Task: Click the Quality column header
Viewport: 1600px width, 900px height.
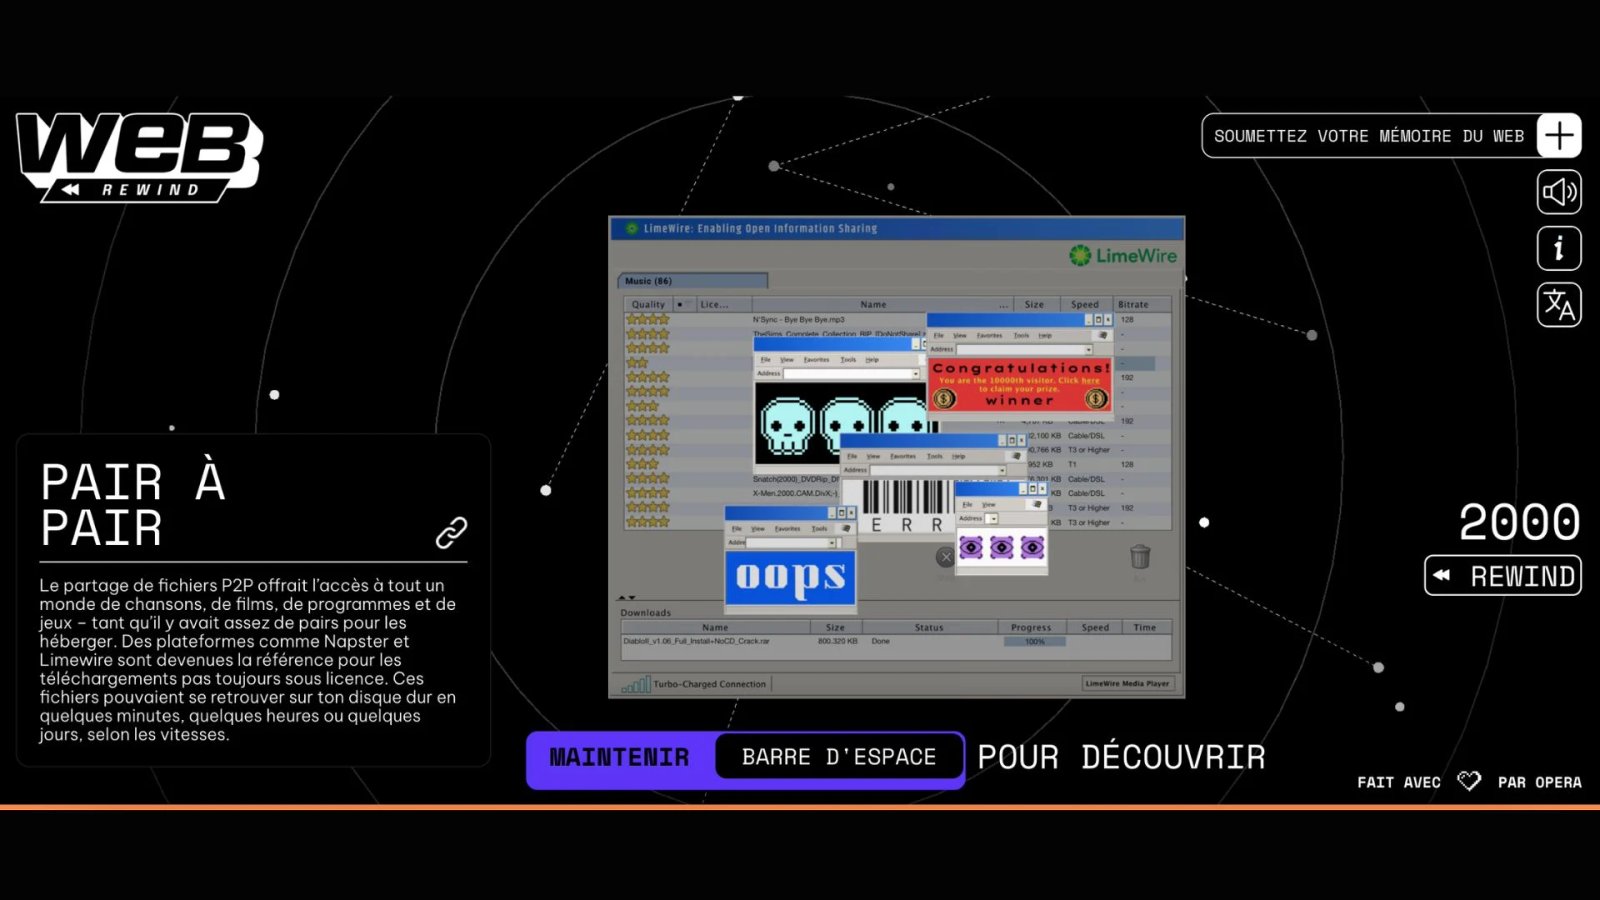Action: tap(648, 304)
